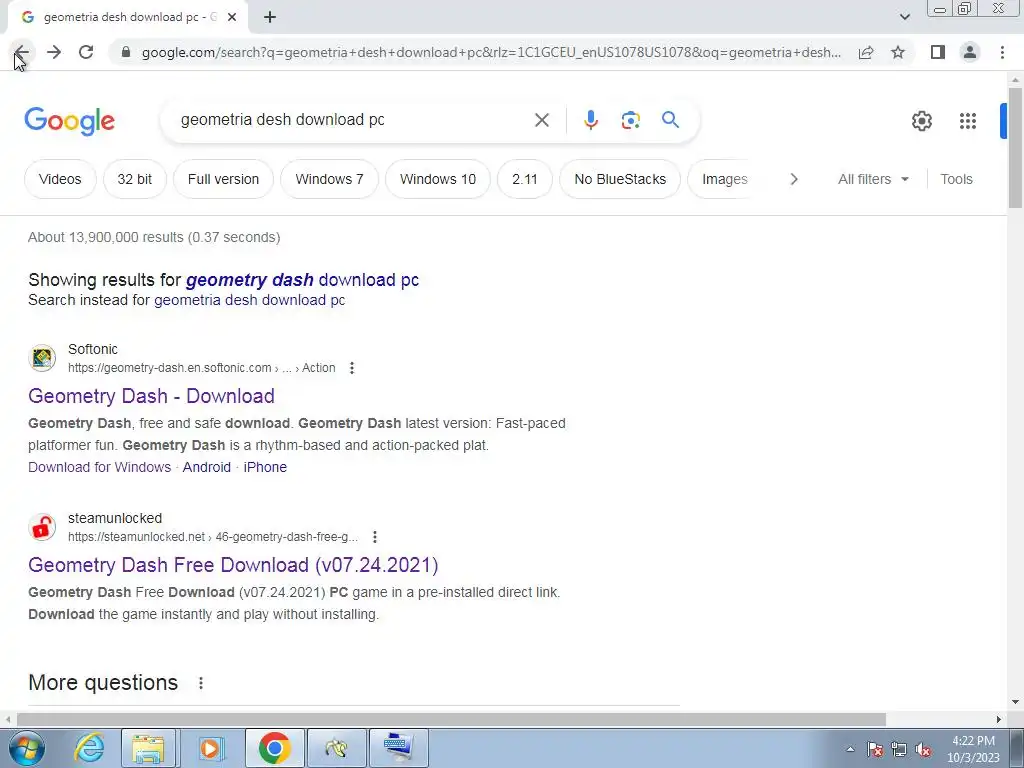Apply the No BlueStacks filter chip

pyautogui.click(x=620, y=179)
